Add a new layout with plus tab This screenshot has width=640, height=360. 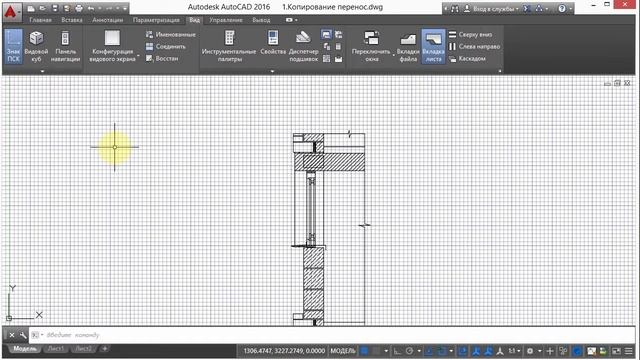(105, 349)
